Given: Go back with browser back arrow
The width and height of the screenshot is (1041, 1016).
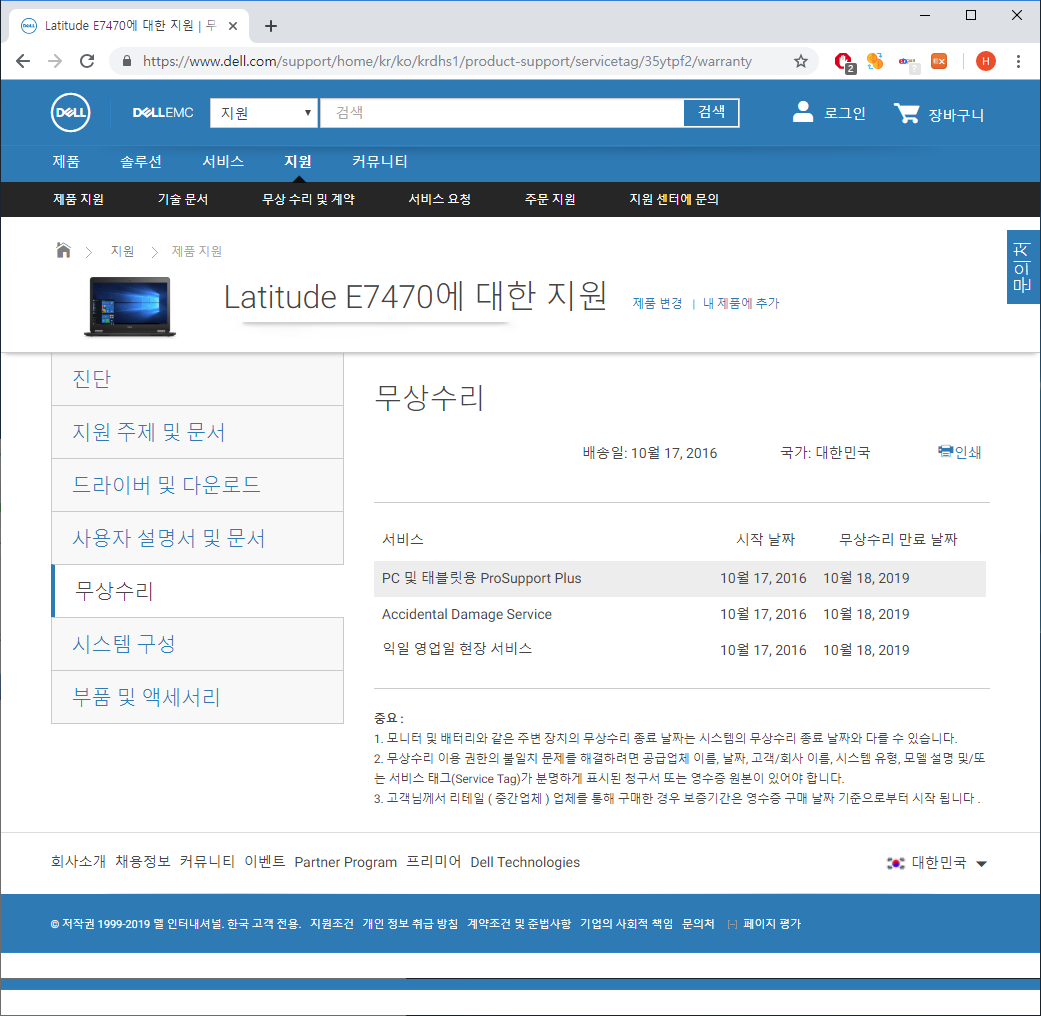Looking at the screenshot, I should [x=23, y=61].
